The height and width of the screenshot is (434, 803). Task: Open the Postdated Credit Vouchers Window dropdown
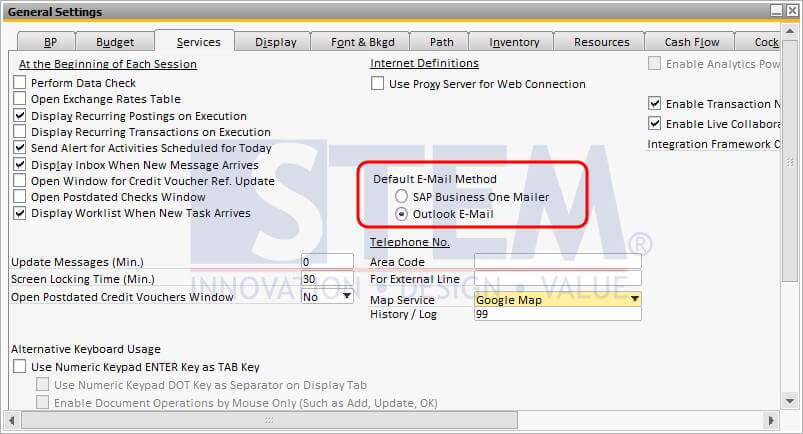point(347,296)
